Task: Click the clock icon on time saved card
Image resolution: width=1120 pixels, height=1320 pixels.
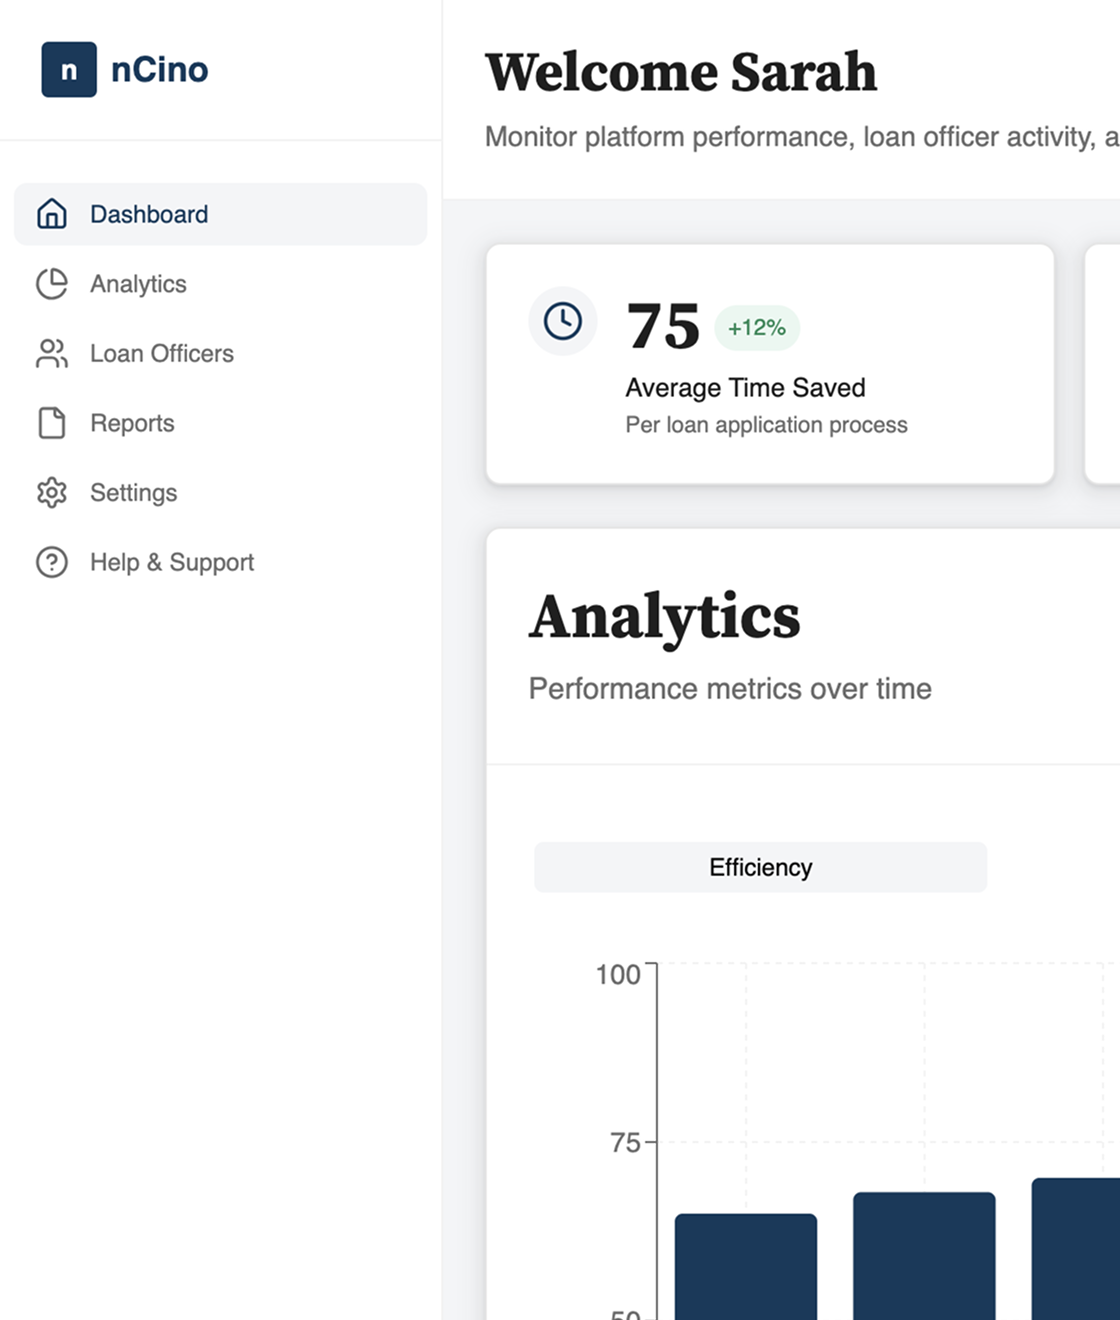Action: (563, 322)
